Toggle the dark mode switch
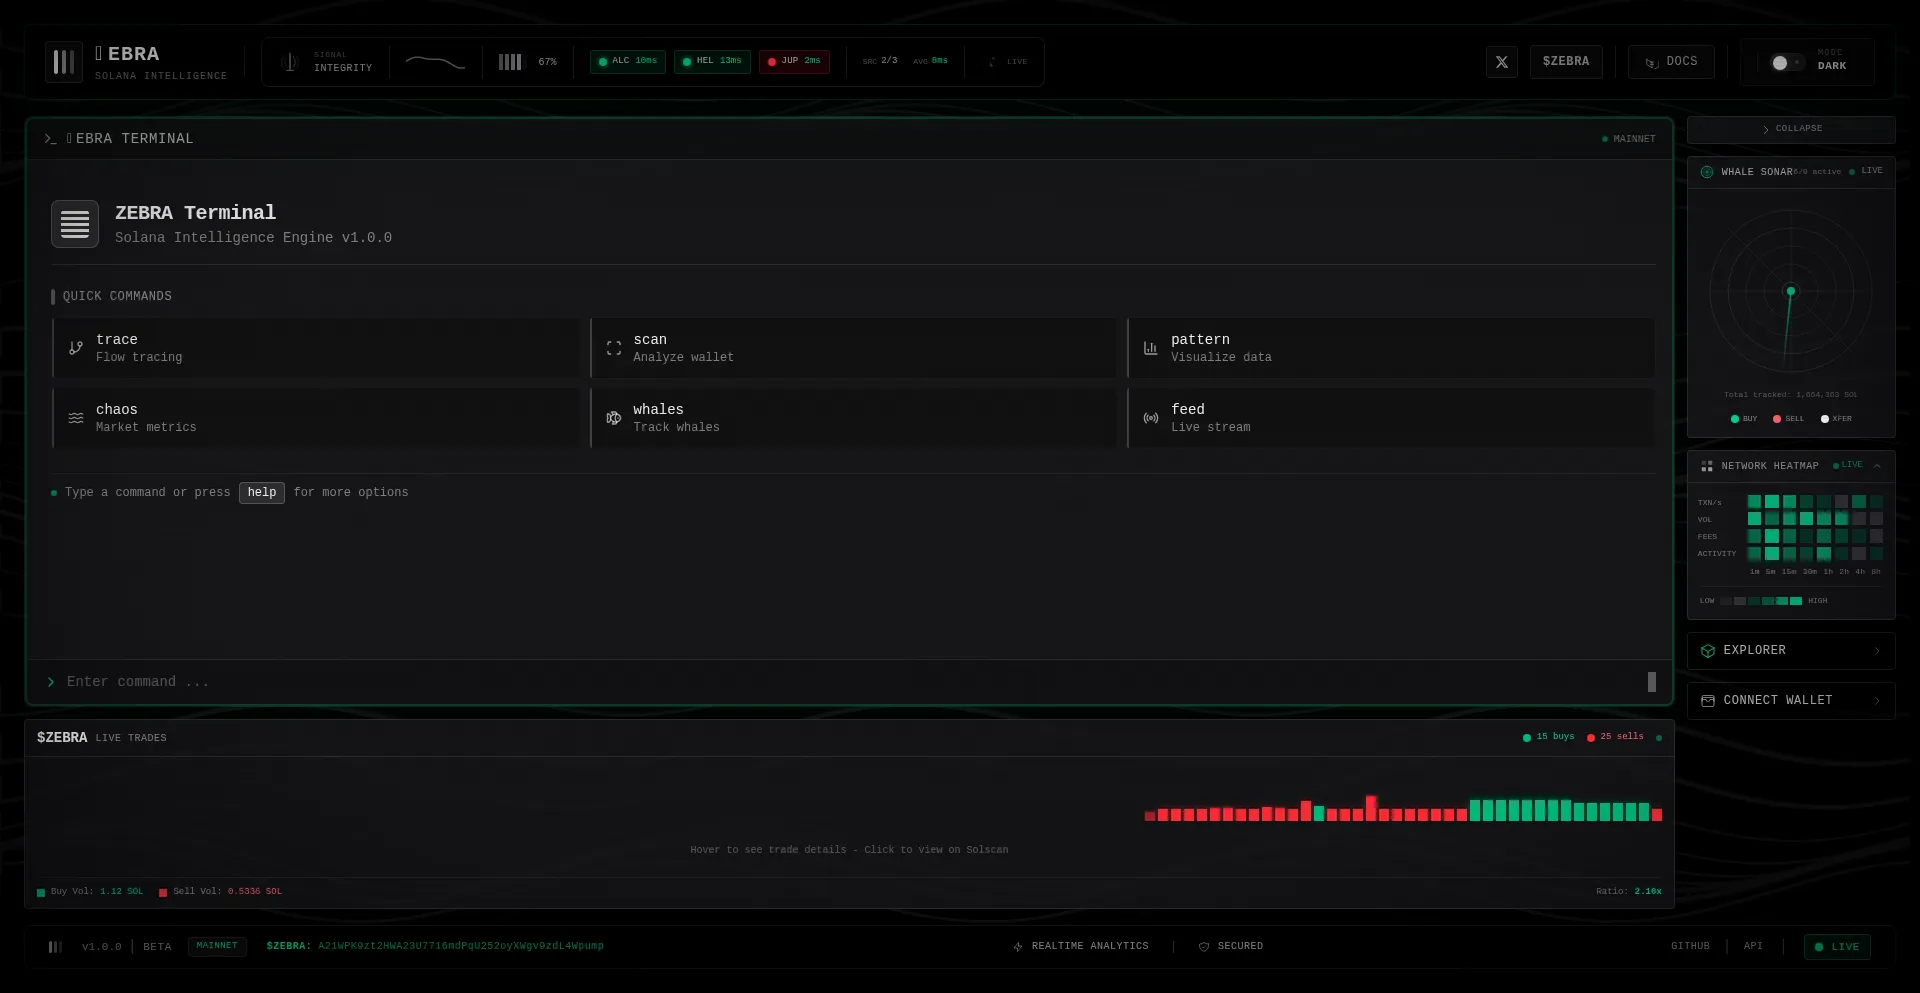The width and height of the screenshot is (1920, 993). tap(1785, 63)
